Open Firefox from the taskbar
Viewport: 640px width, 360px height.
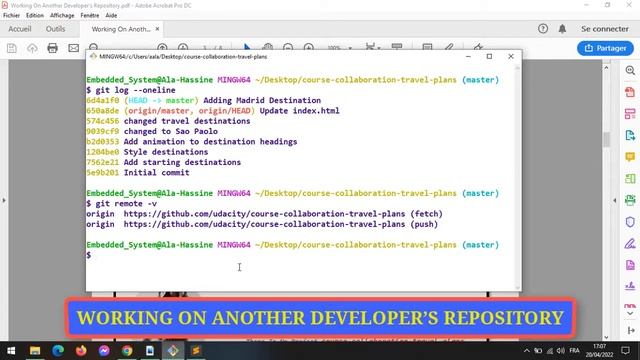[x=81, y=351]
